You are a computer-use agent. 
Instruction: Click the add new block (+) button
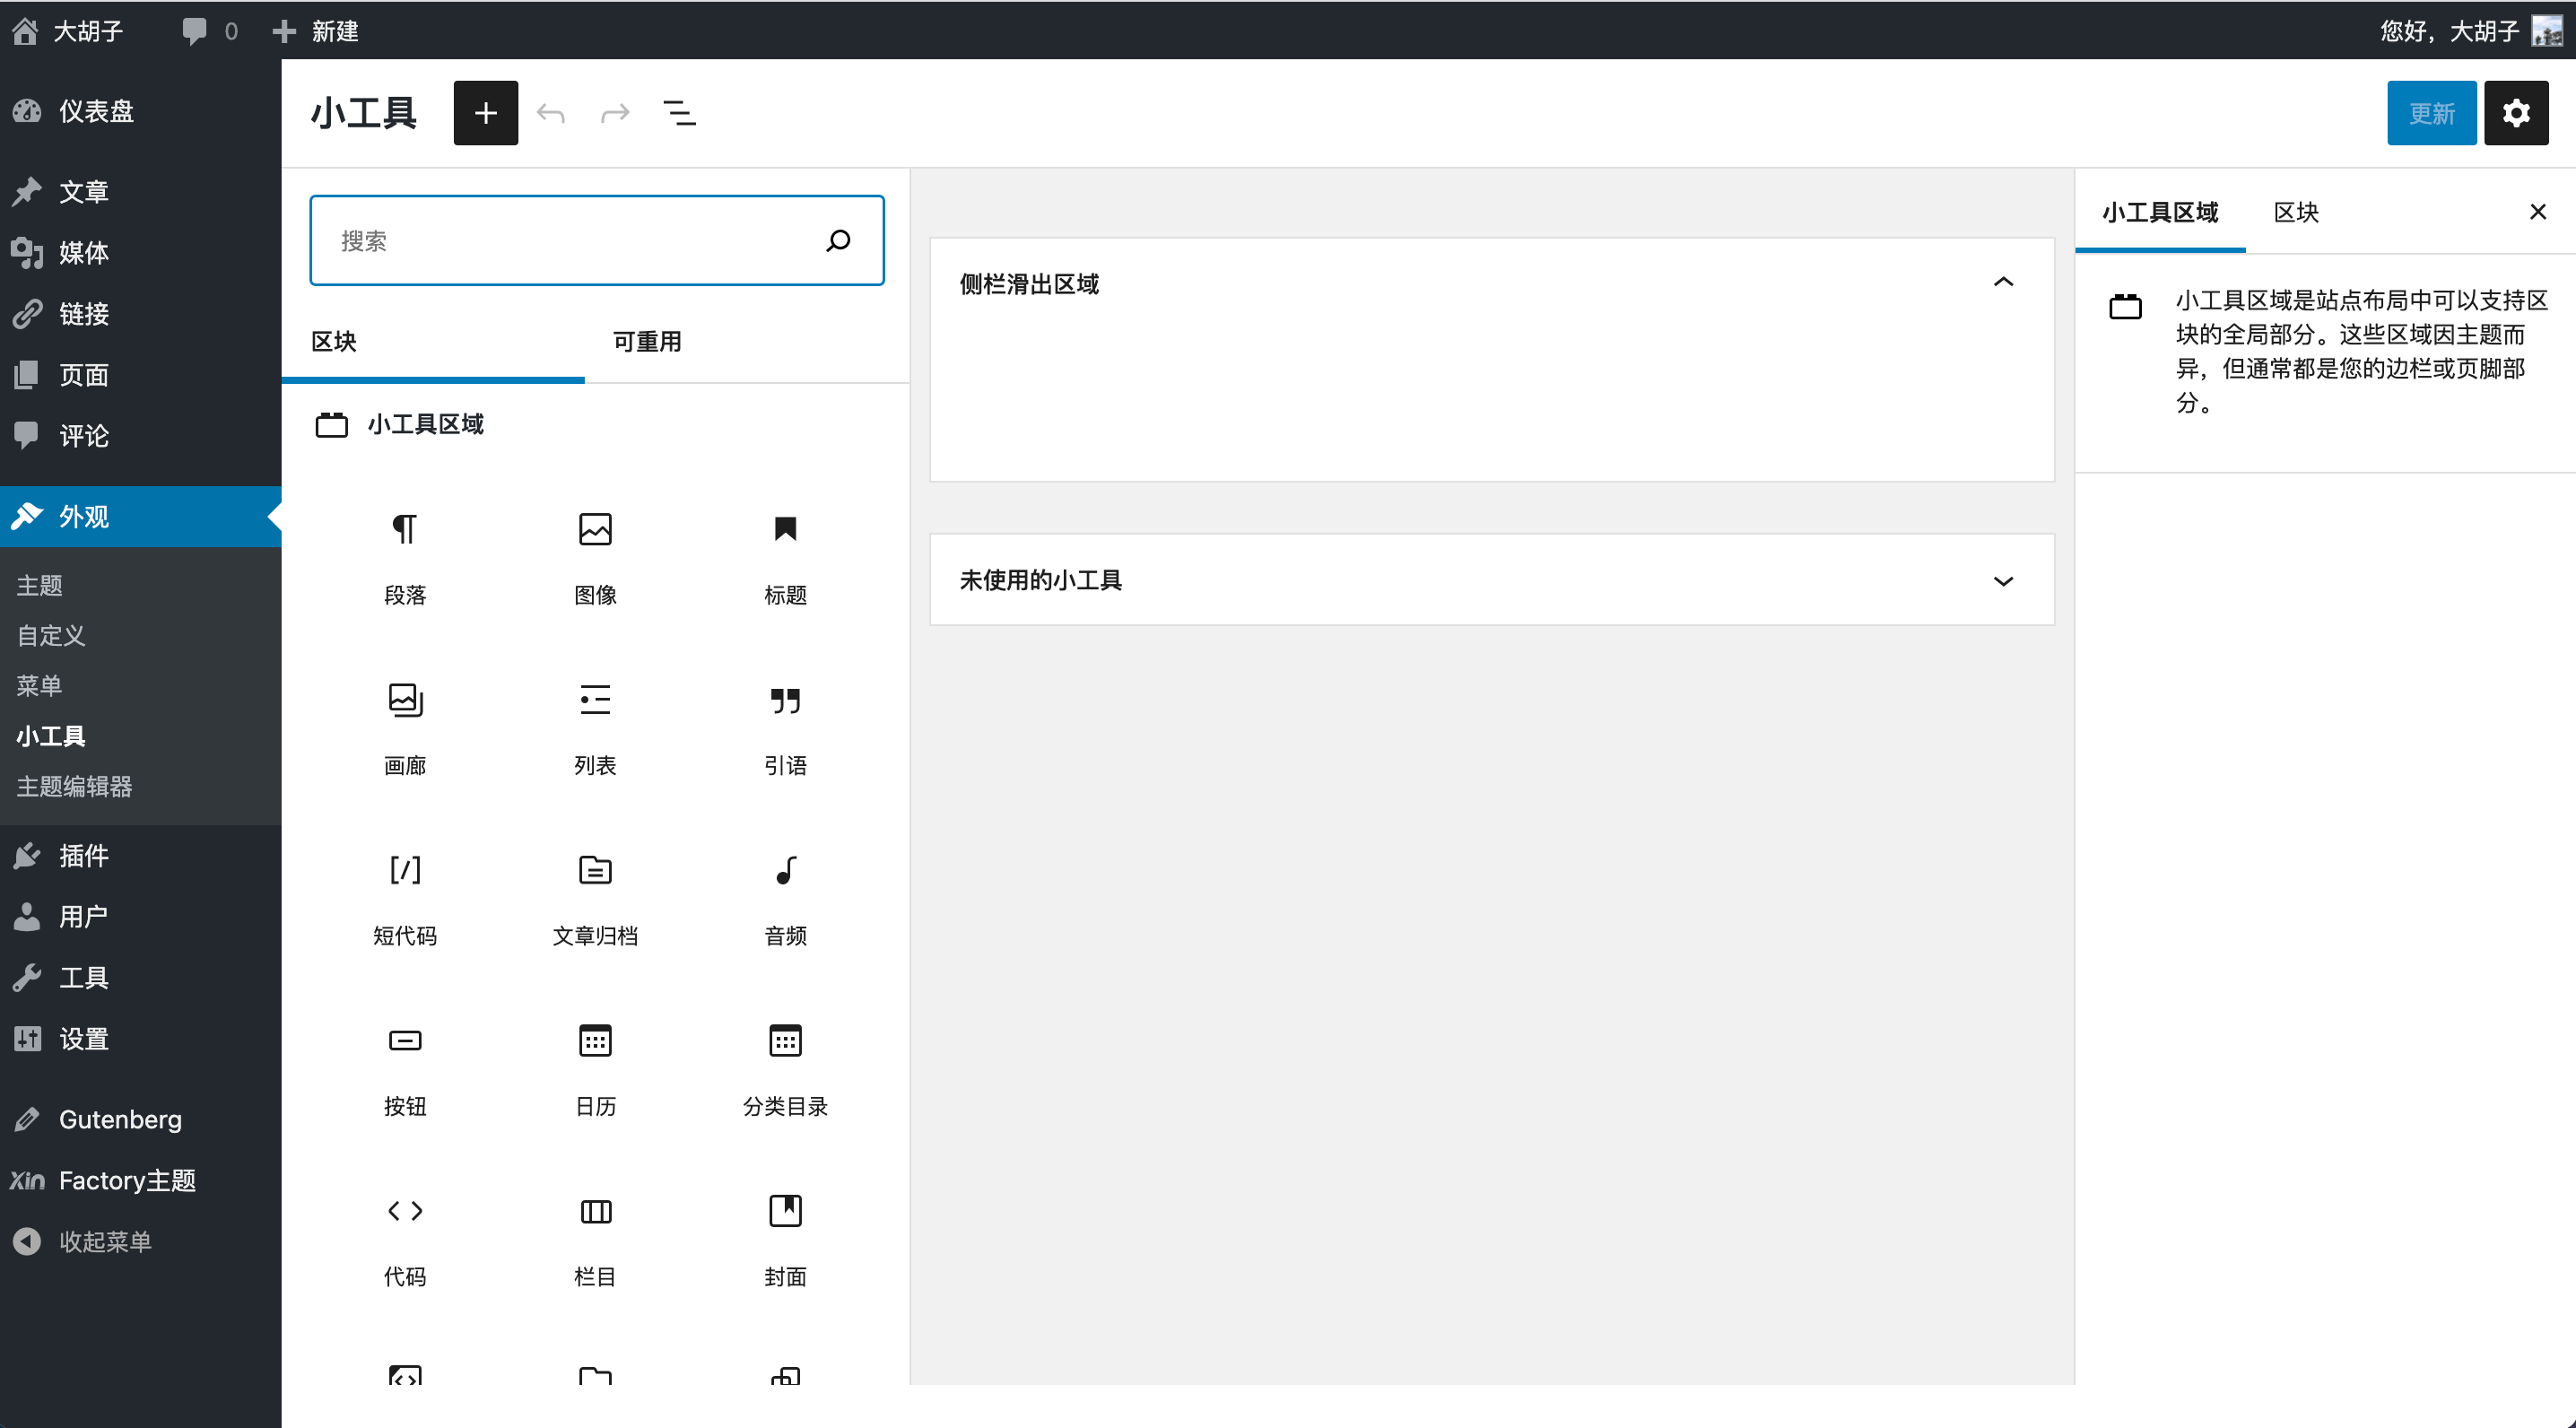[x=487, y=111]
